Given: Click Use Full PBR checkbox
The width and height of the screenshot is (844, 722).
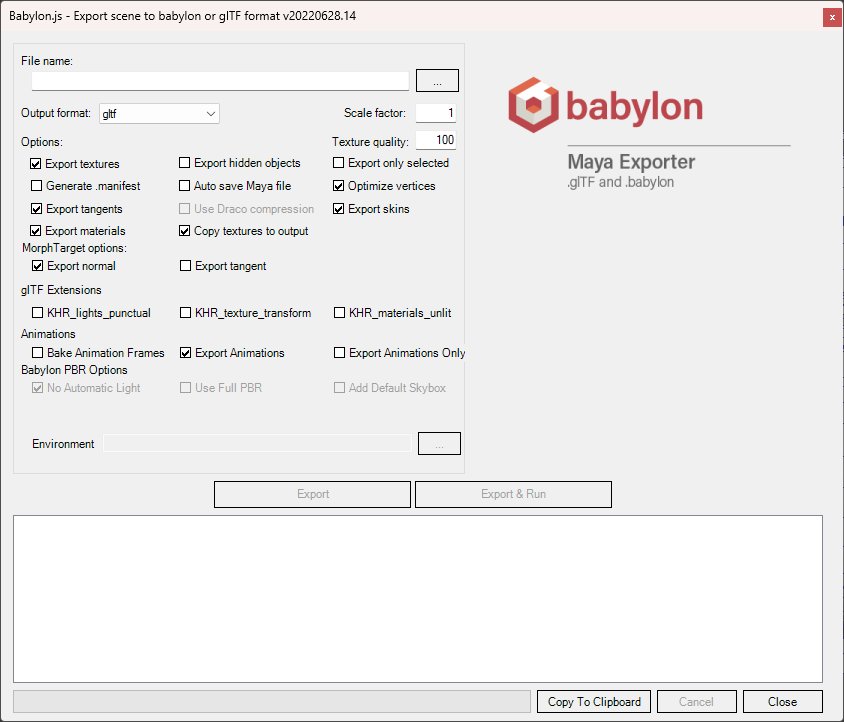Looking at the screenshot, I should tap(185, 388).
